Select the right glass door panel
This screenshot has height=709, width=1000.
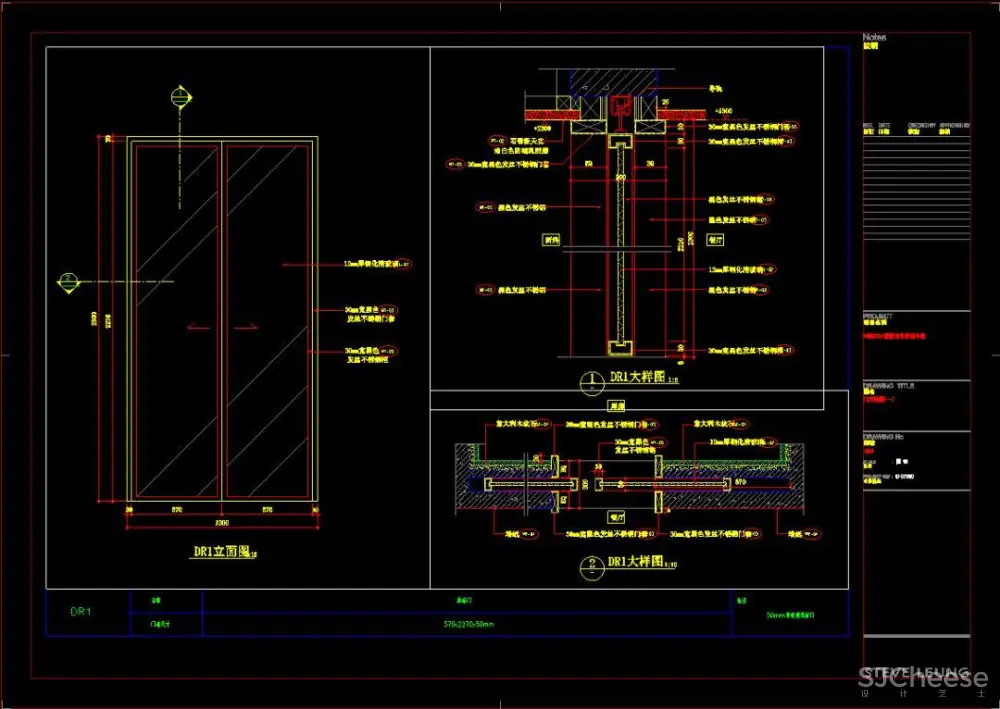click(x=267, y=320)
